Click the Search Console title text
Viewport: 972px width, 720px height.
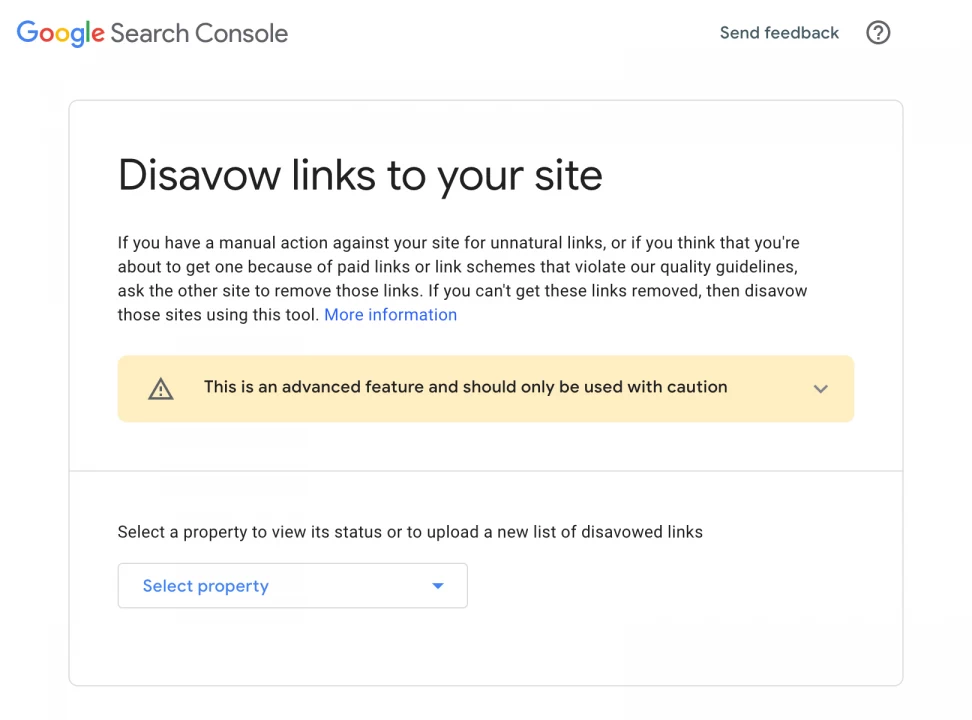pyautogui.click(x=199, y=33)
